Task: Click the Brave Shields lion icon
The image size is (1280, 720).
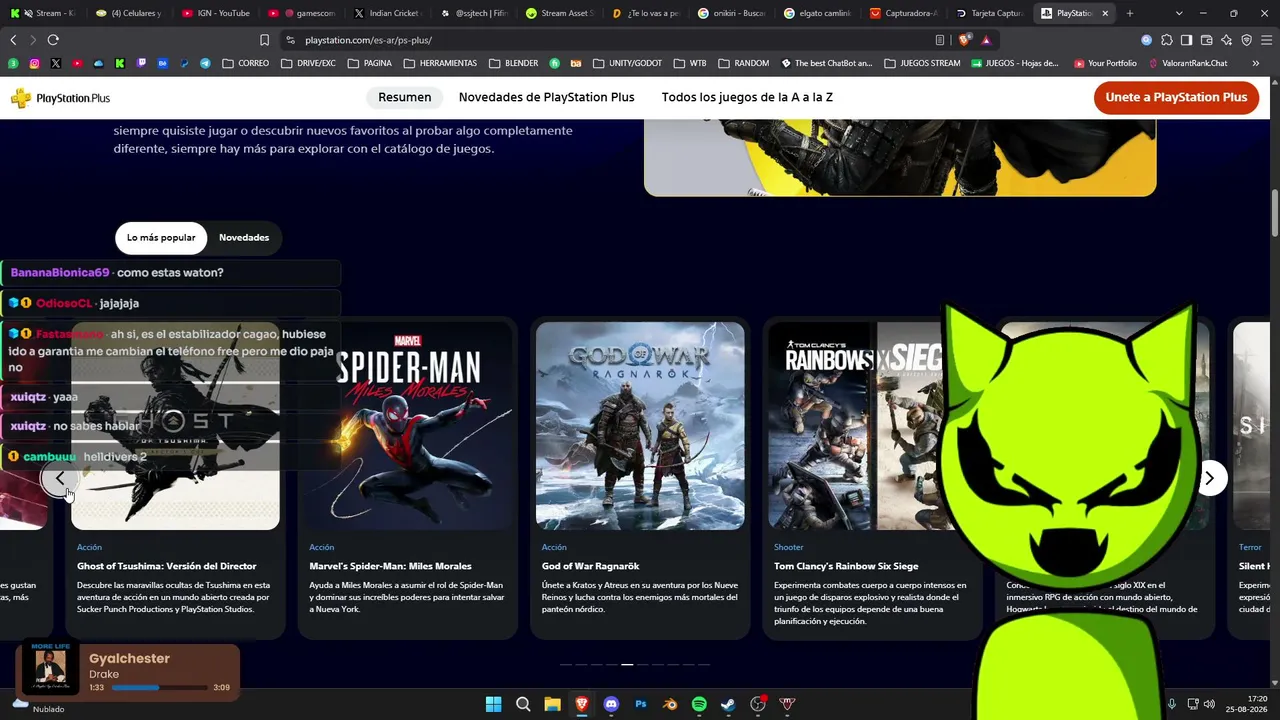Action: pos(964,40)
